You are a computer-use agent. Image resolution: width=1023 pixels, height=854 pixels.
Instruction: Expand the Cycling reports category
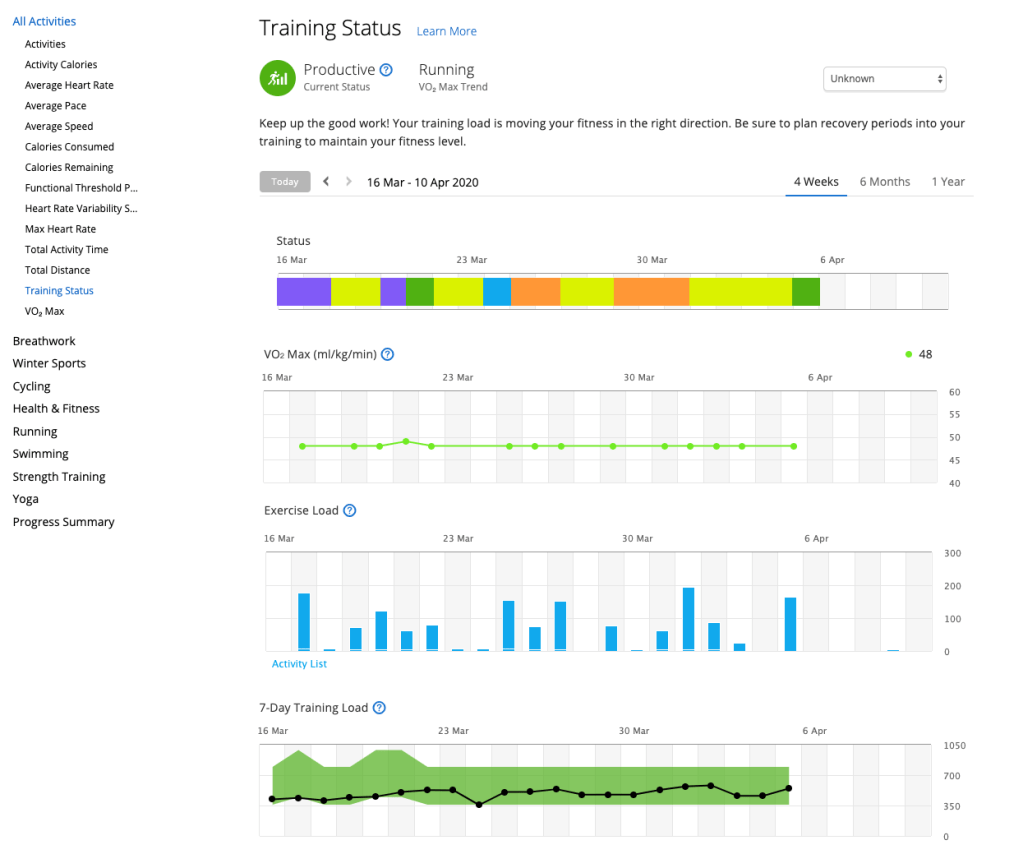tap(32, 386)
